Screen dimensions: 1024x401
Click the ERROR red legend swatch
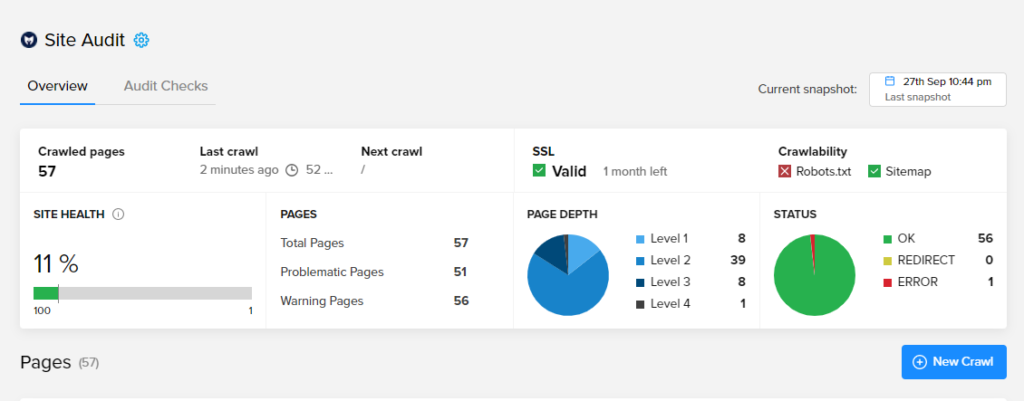click(x=887, y=282)
